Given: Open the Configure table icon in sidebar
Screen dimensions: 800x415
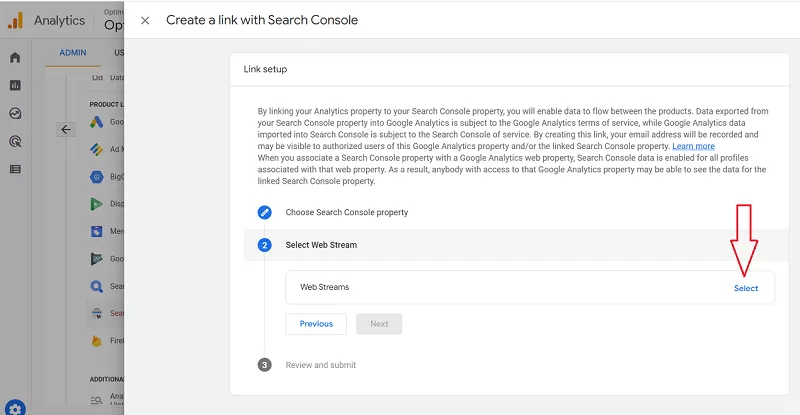Looking at the screenshot, I should click(15, 169).
